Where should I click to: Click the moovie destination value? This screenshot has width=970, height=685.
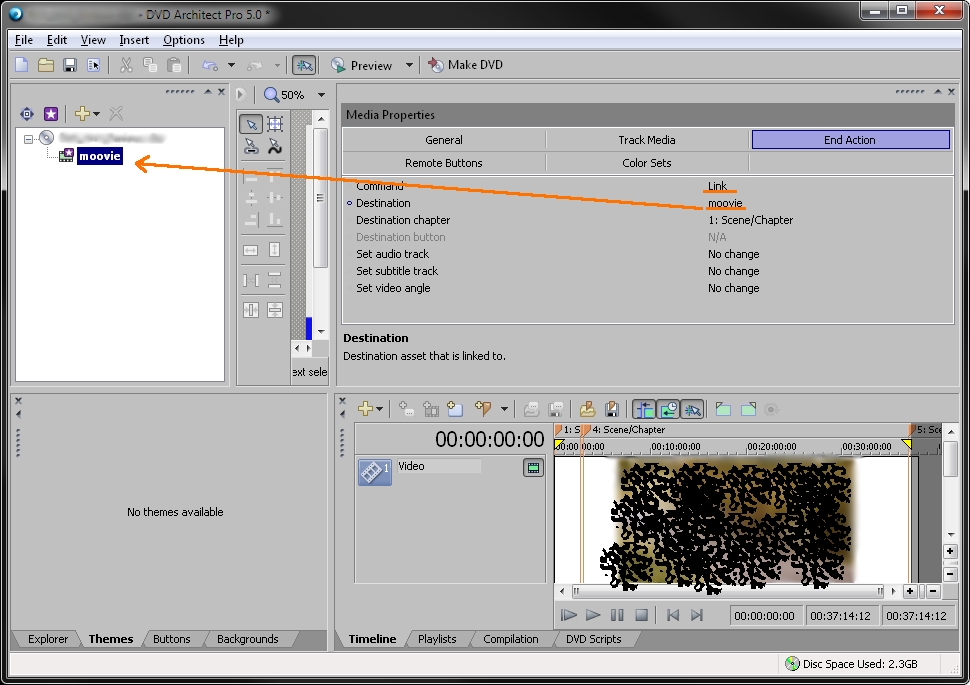pos(725,203)
